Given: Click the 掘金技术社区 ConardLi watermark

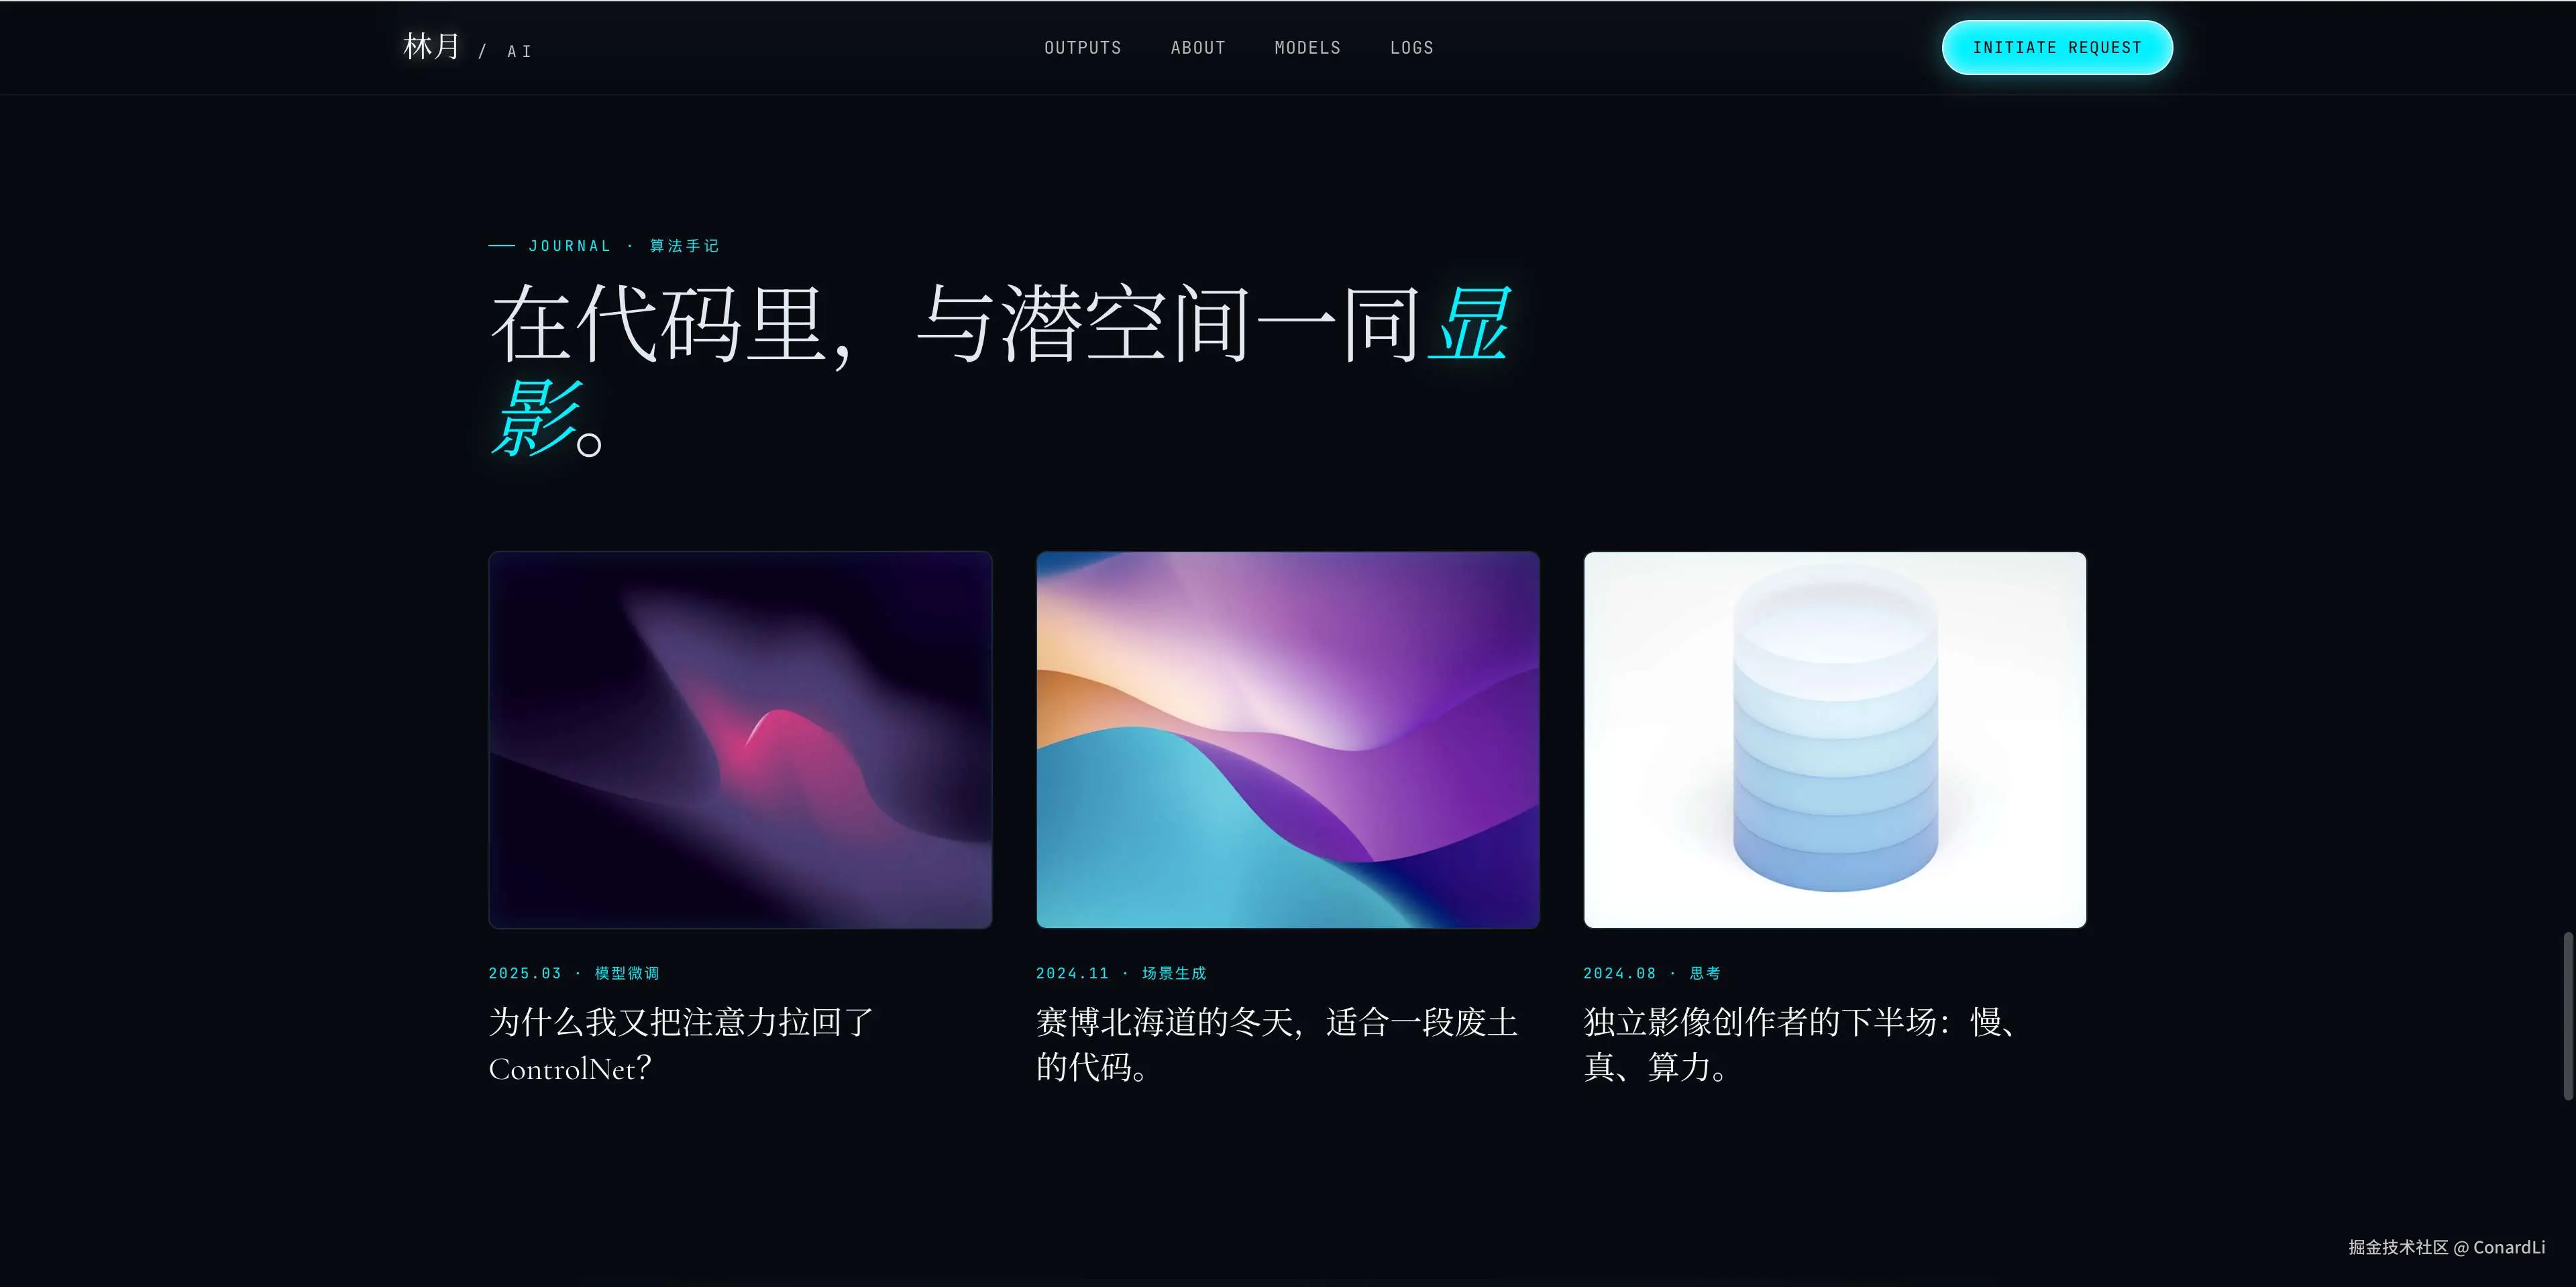Looking at the screenshot, I should [2447, 1247].
